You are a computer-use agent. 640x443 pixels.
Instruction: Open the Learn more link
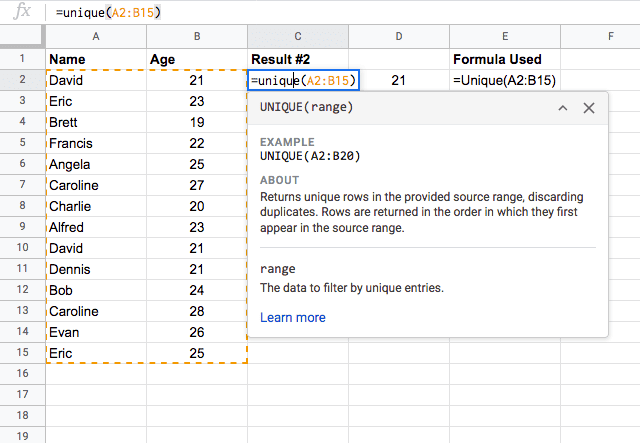(x=293, y=317)
